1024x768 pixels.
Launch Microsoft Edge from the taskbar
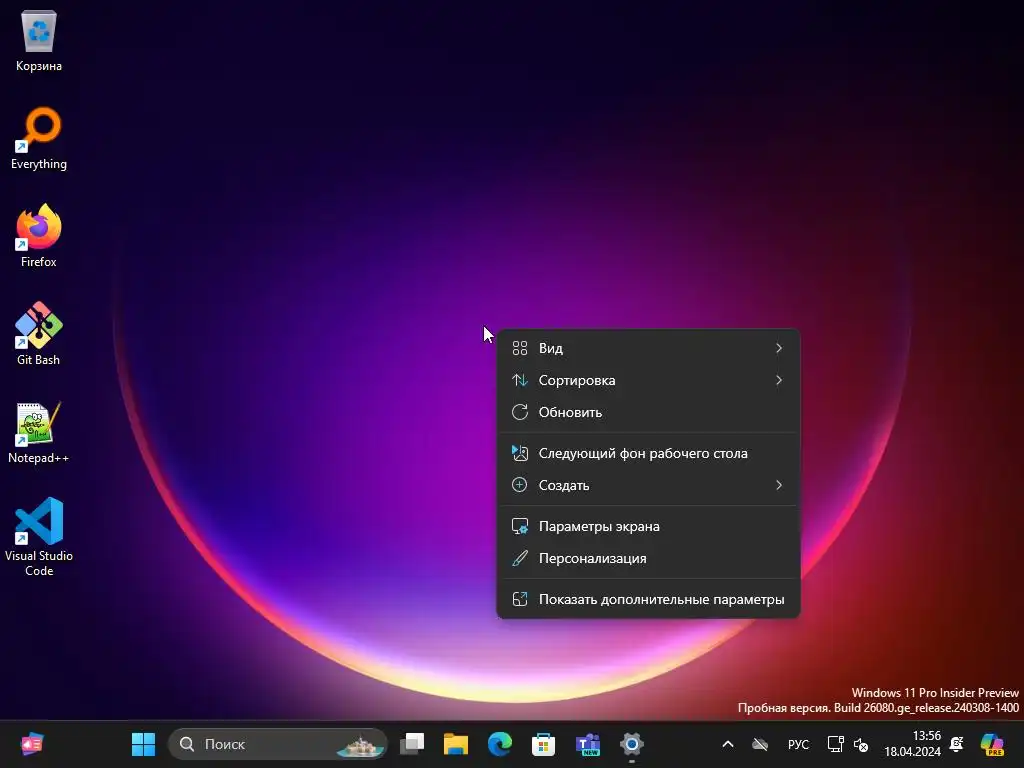click(500, 744)
